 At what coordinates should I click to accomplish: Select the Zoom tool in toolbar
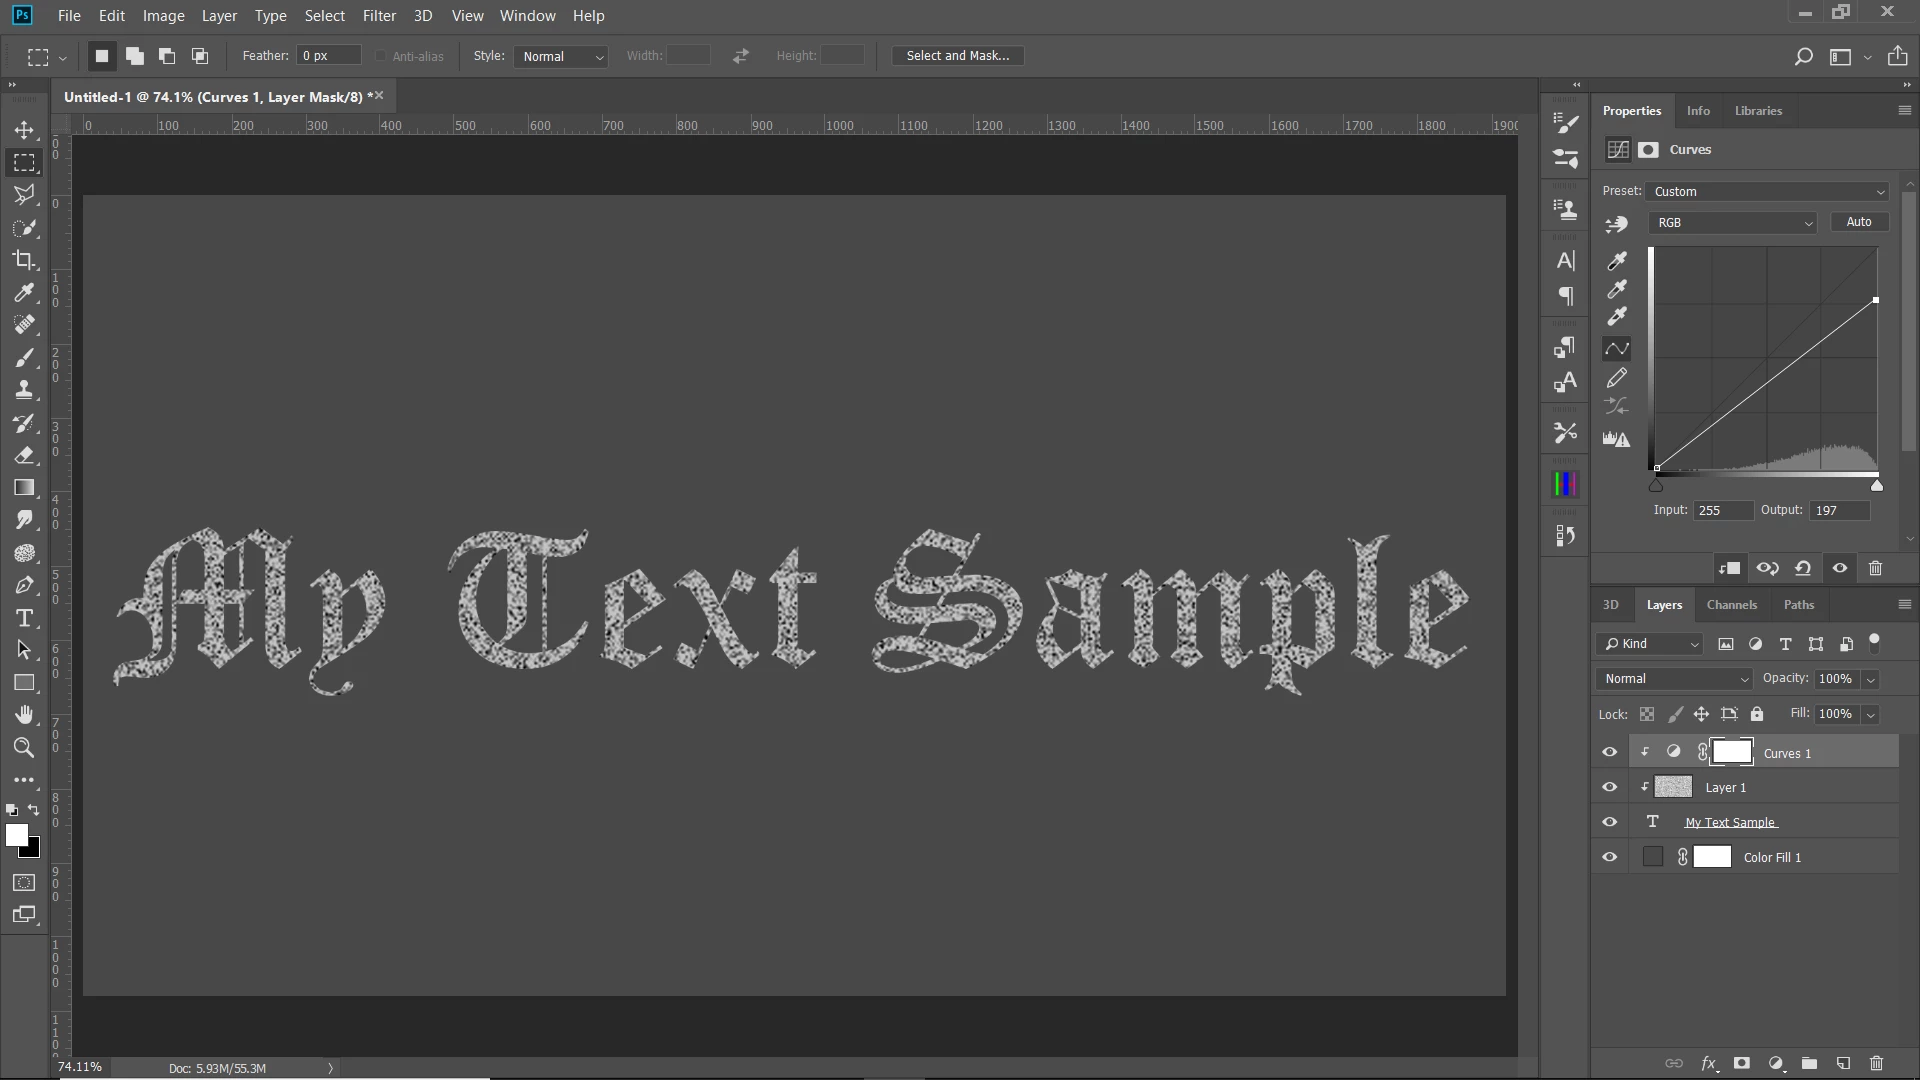click(24, 747)
